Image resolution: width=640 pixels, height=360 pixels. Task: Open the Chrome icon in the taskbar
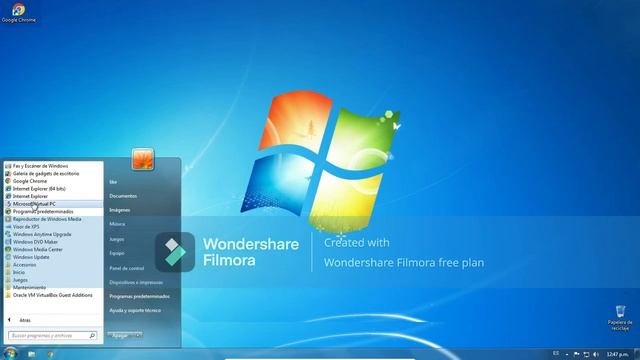[51, 354]
